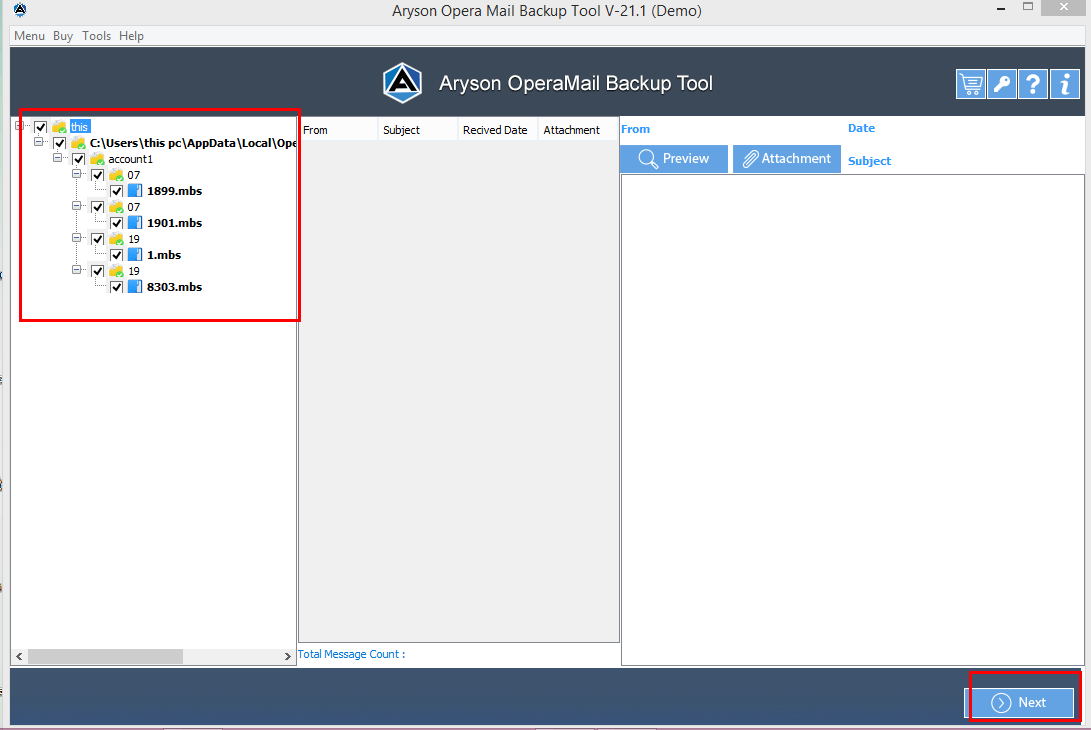The height and width of the screenshot is (730, 1091).
Task: Collapse the root 'this' tree node
Action: tap(19, 126)
